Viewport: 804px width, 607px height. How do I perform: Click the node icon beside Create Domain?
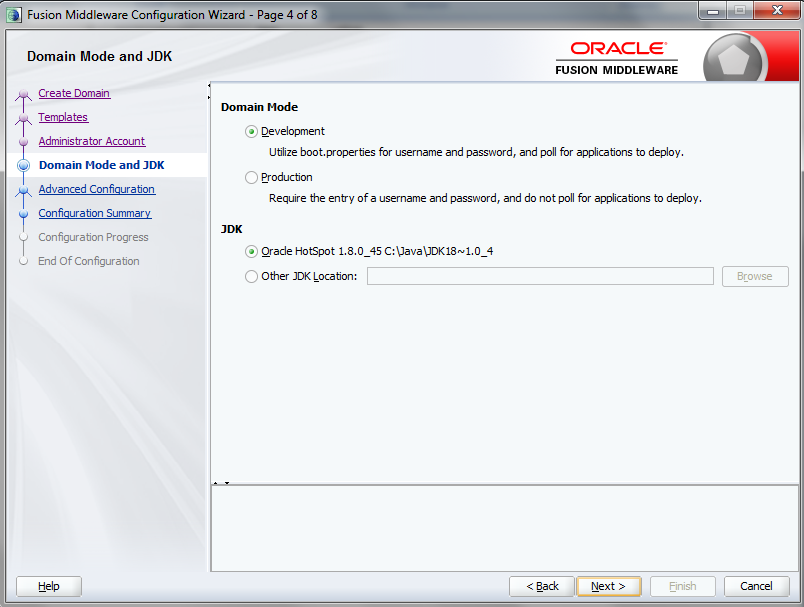click(x=23, y=93)
